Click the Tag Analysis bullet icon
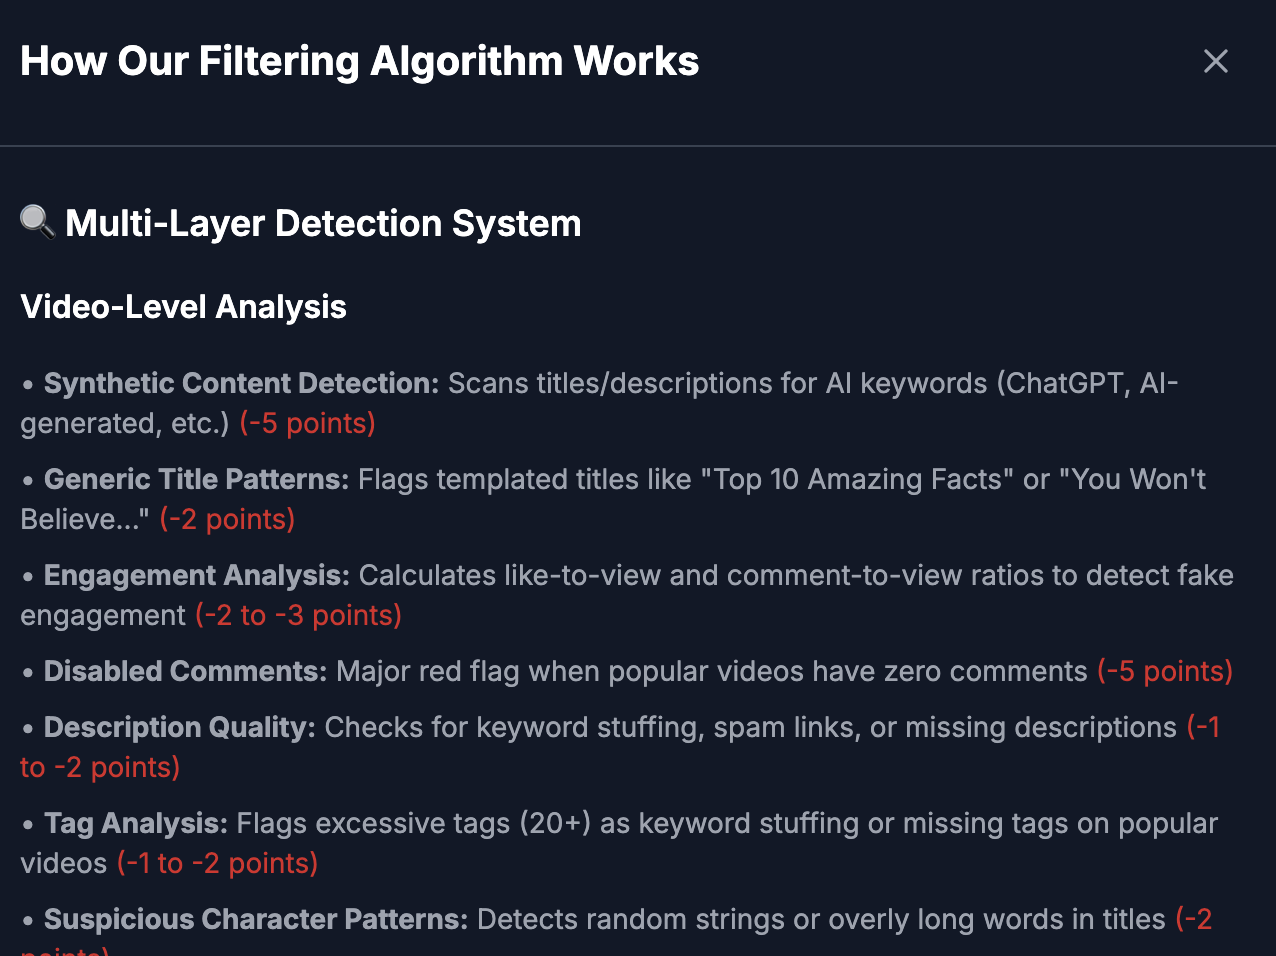This screenshot has height=956, width=1276. 27,825
